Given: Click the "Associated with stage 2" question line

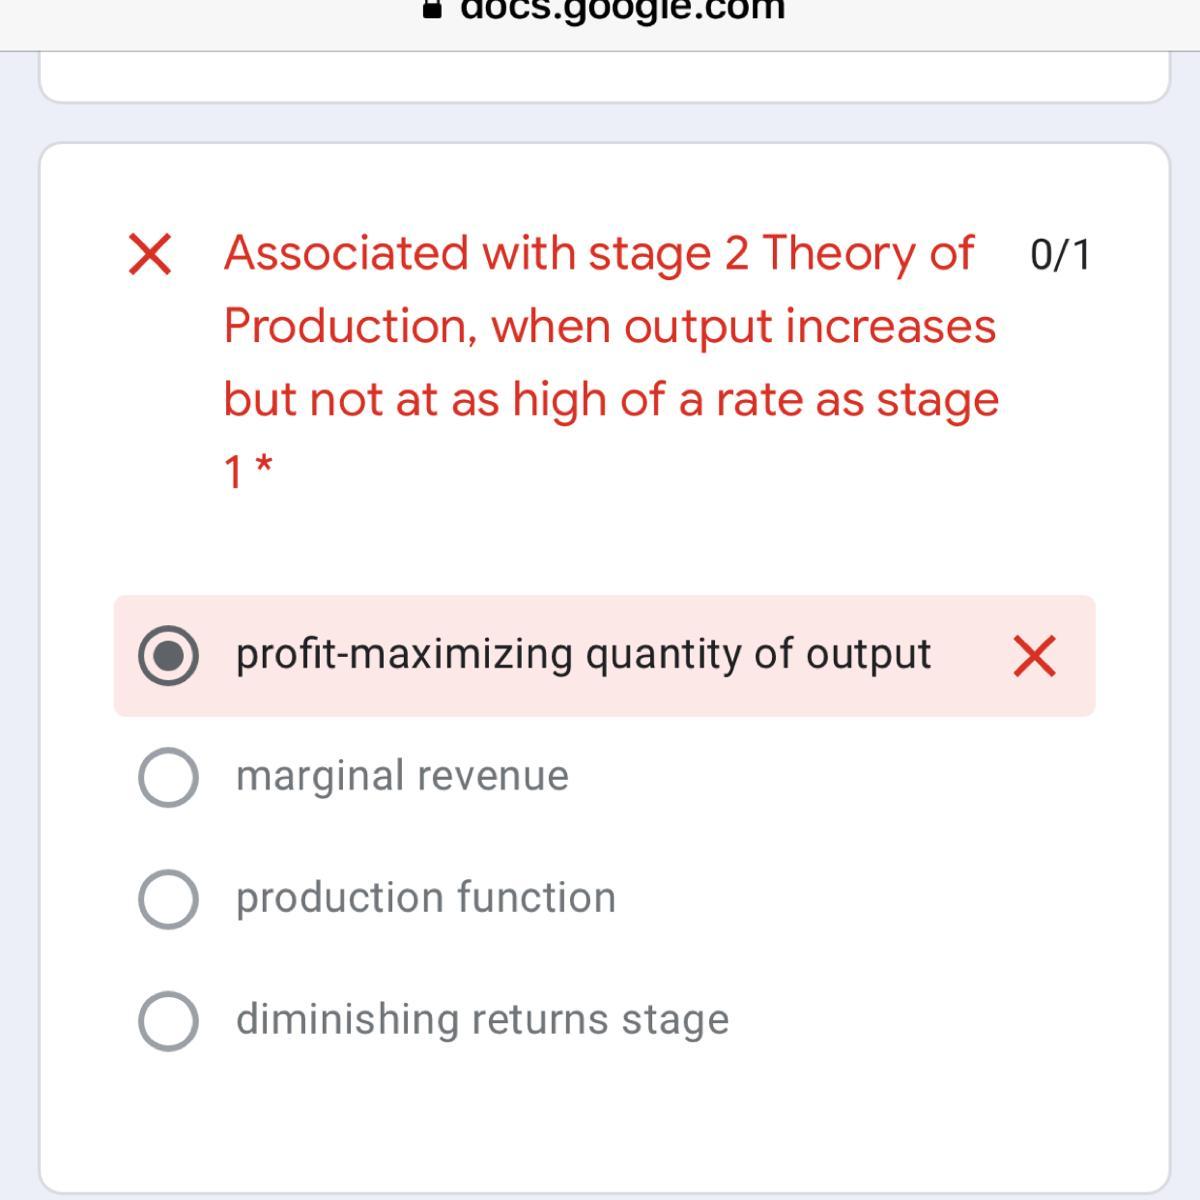Looking at the screenshot, I should click(x=598, y=253).
